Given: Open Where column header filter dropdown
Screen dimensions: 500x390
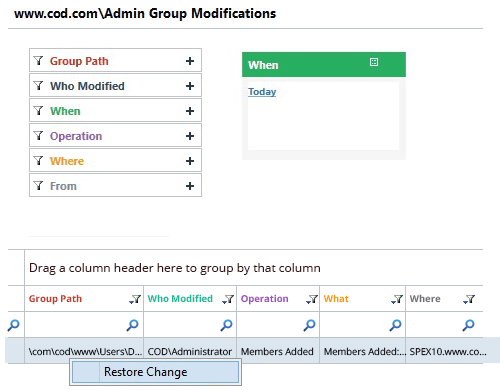Looking at the screenshot, I should click(x=469, y=299).
